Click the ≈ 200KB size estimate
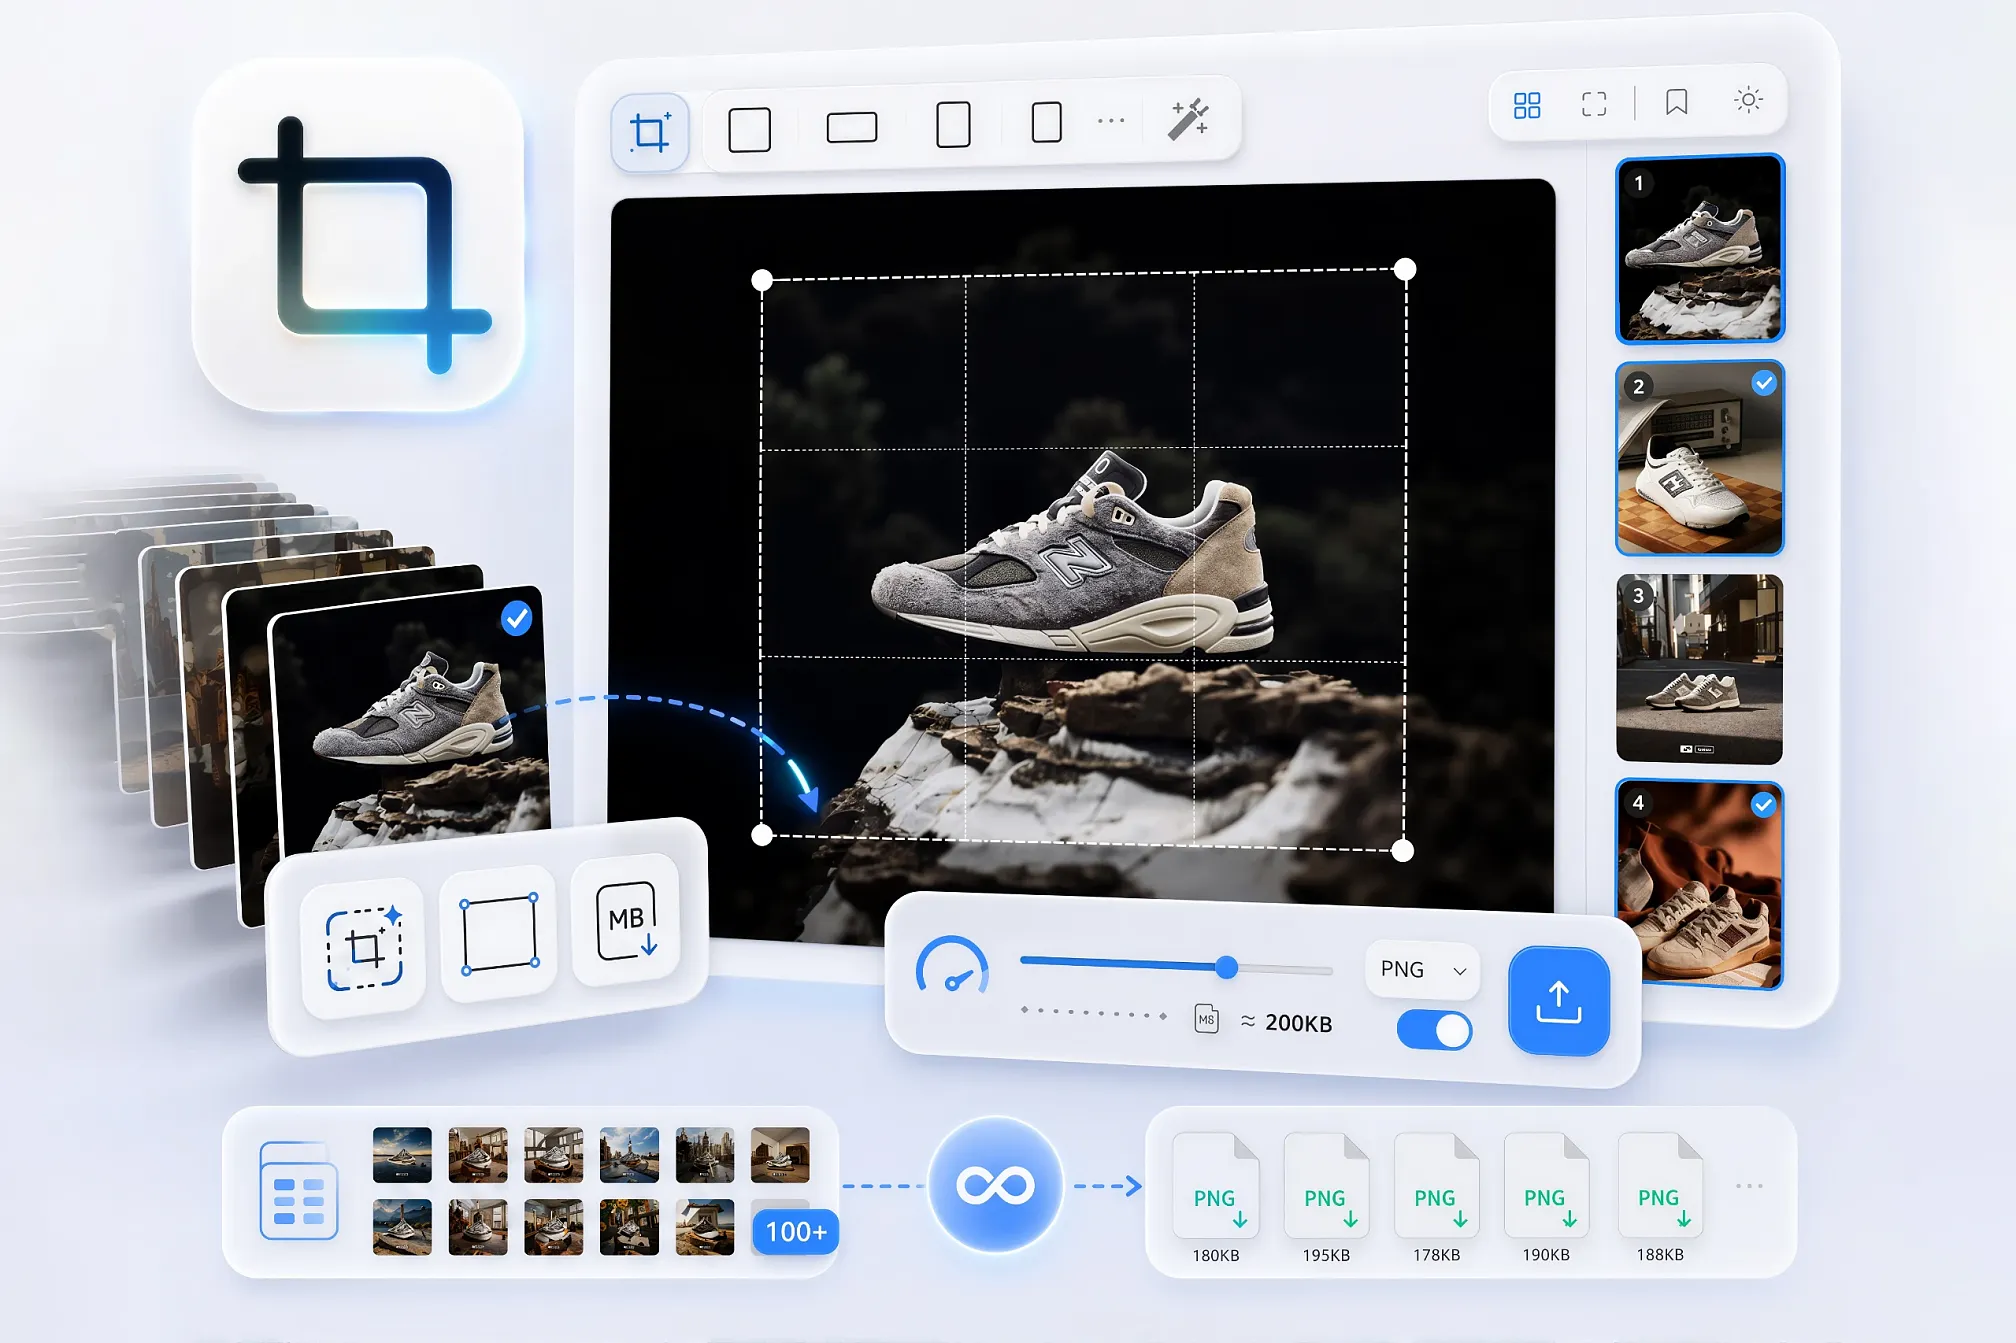The image size is (2016, 1343). point(1286,1023)
